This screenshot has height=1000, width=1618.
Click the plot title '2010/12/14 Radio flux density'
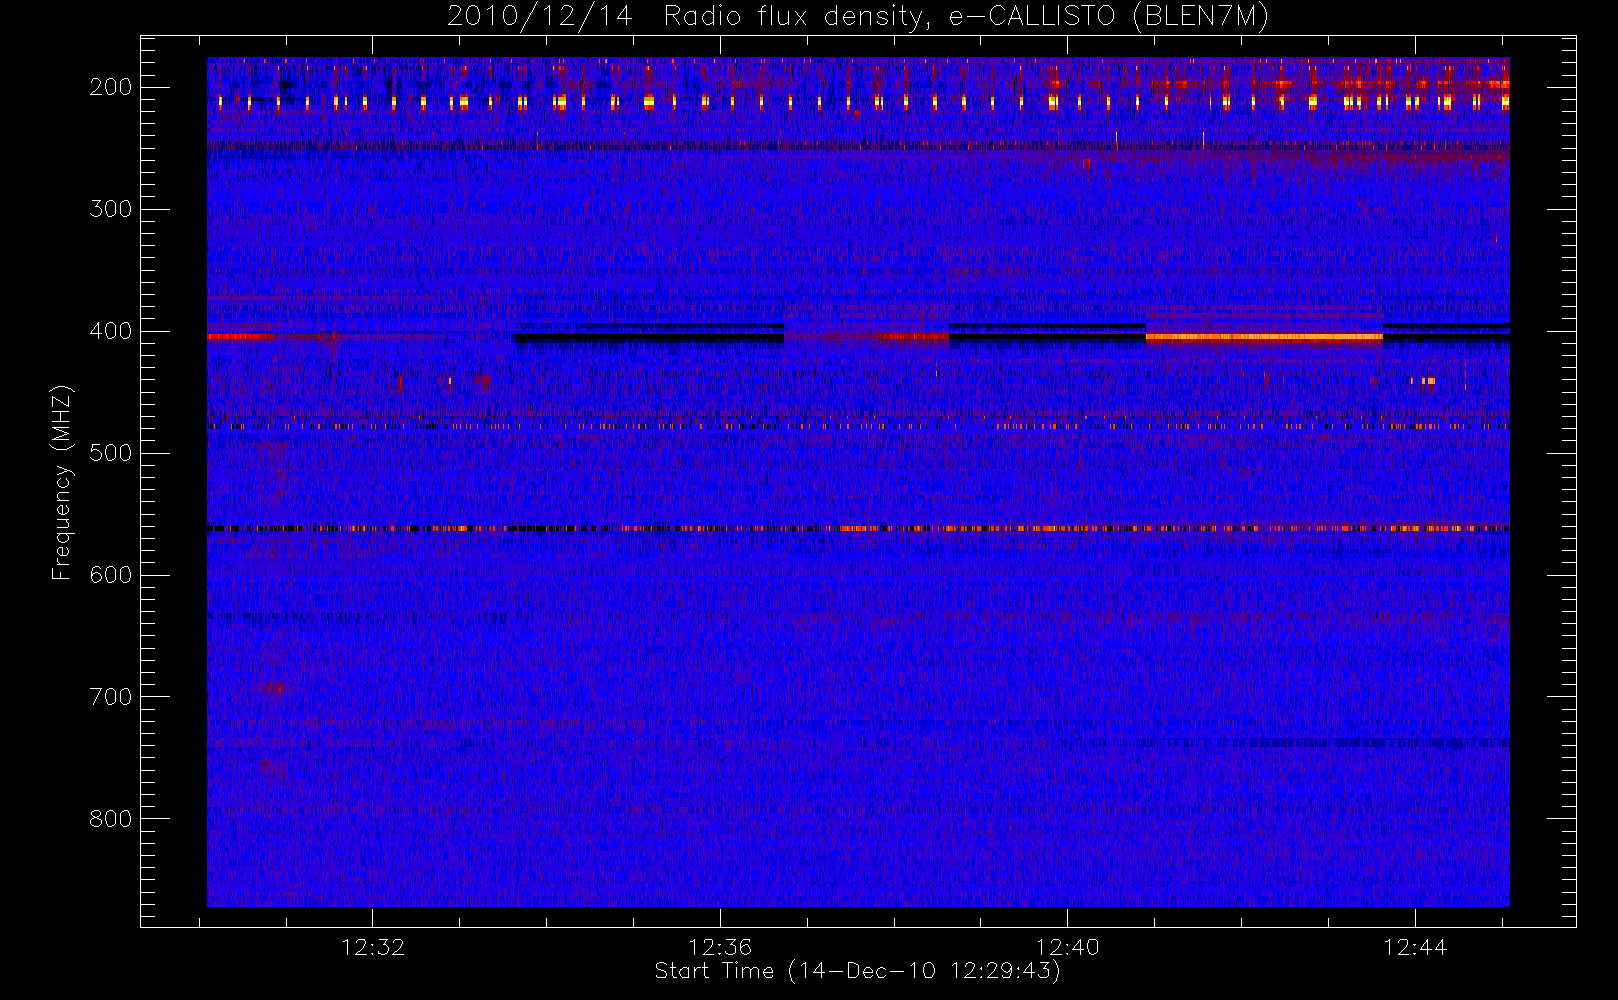pyautogui.click(x=858, y=17)
